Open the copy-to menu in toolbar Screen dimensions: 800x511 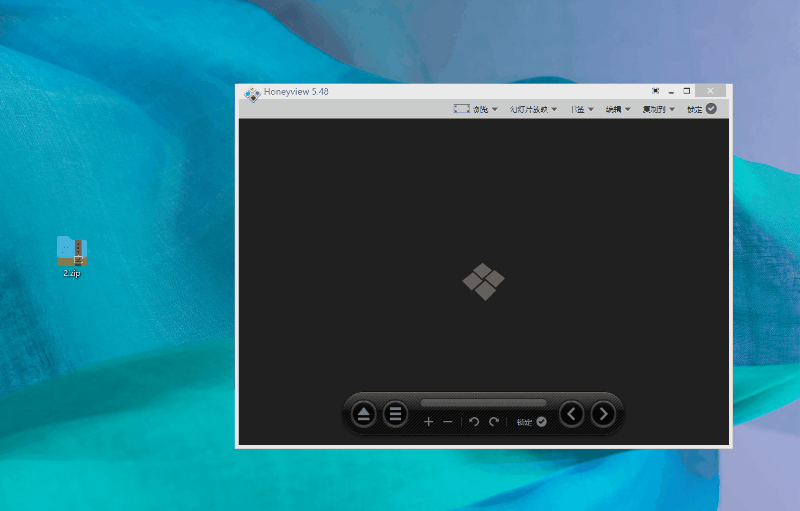point(659,109)
